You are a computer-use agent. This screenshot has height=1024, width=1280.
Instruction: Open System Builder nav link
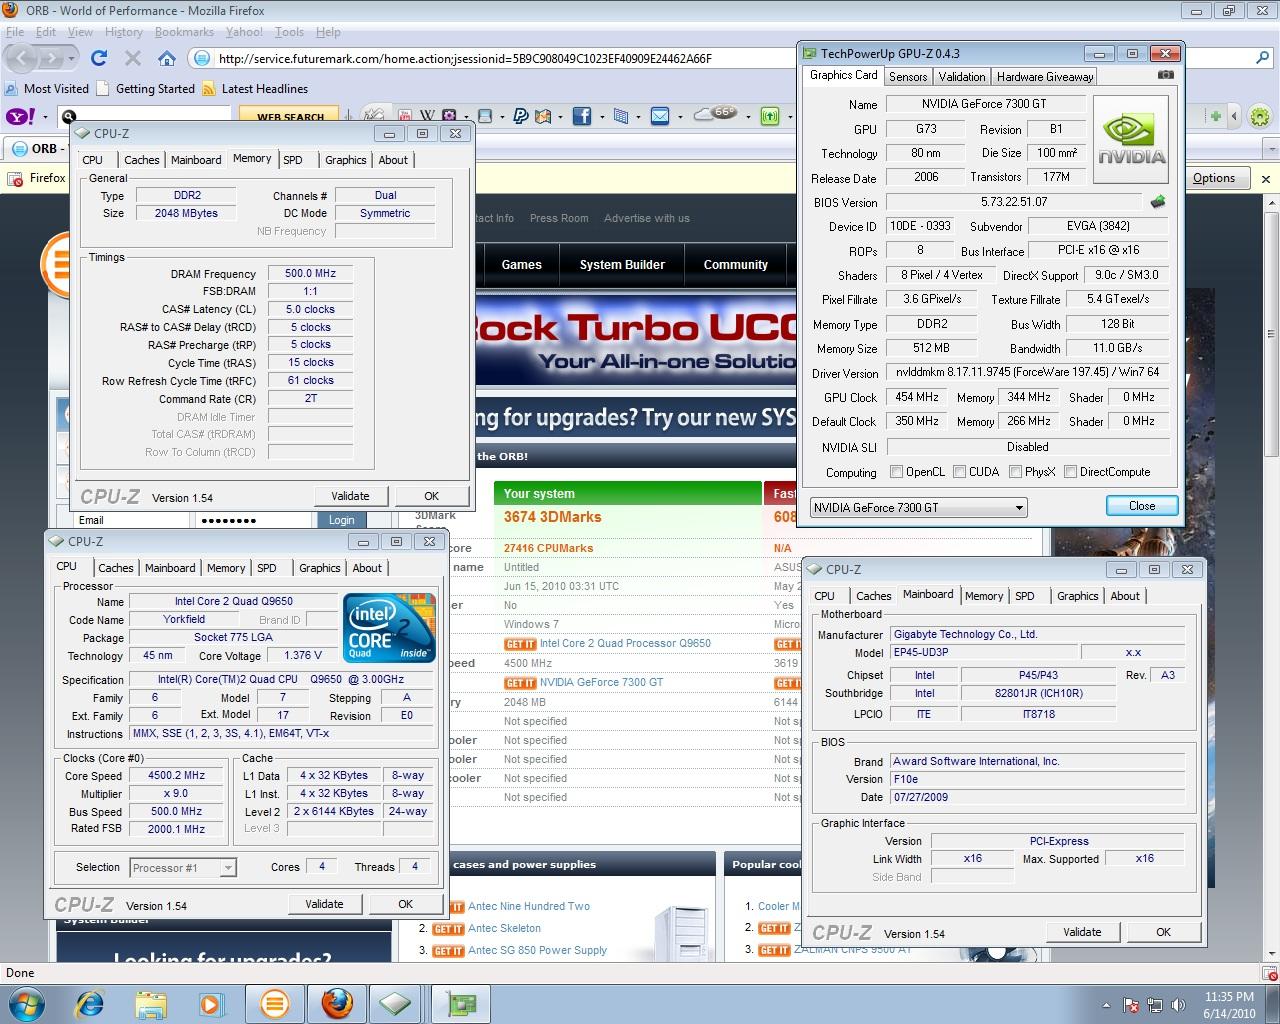(622, 265)
